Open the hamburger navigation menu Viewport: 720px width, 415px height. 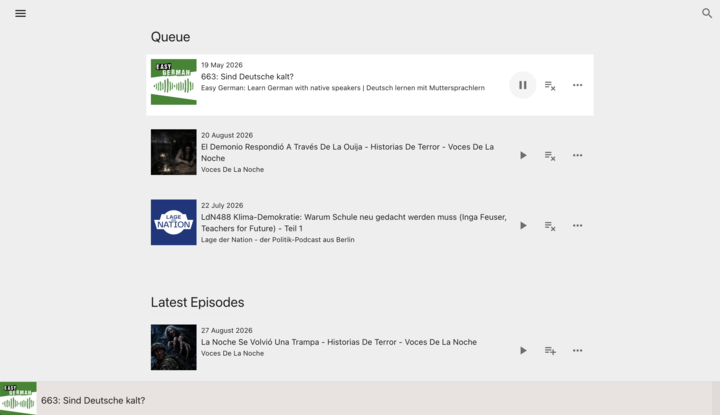20,13
